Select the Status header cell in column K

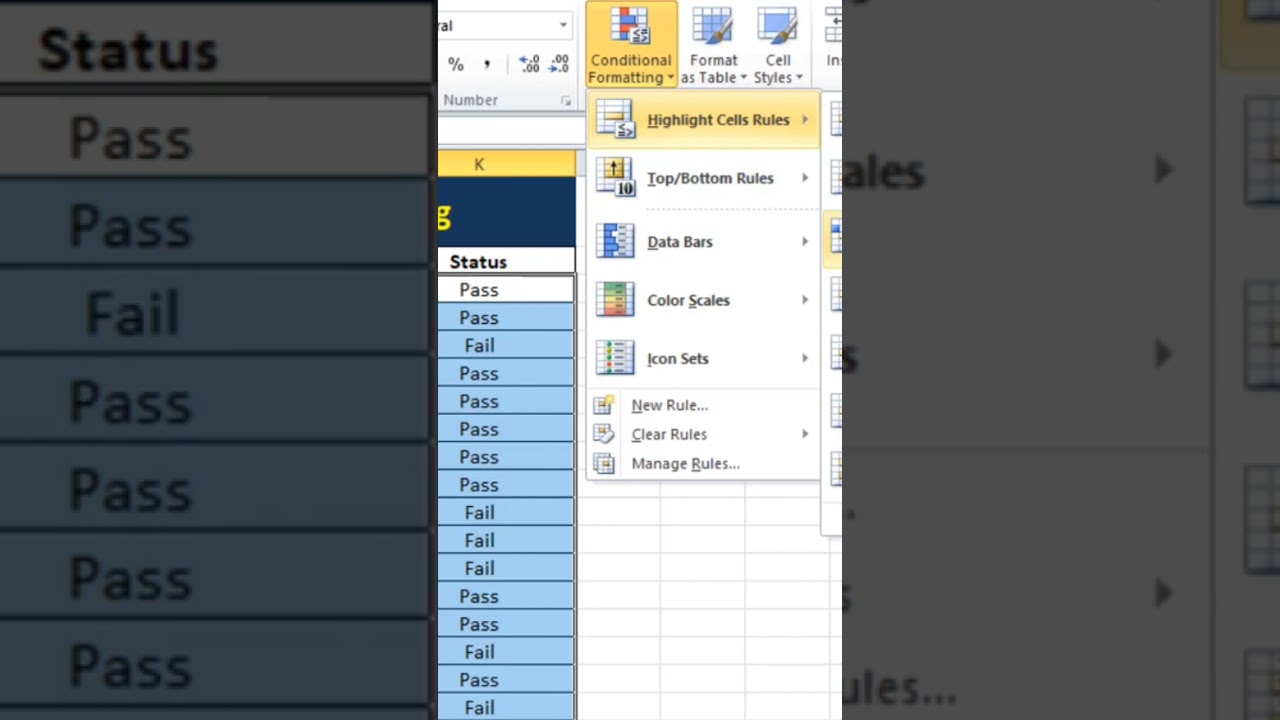tap(506, 262)
